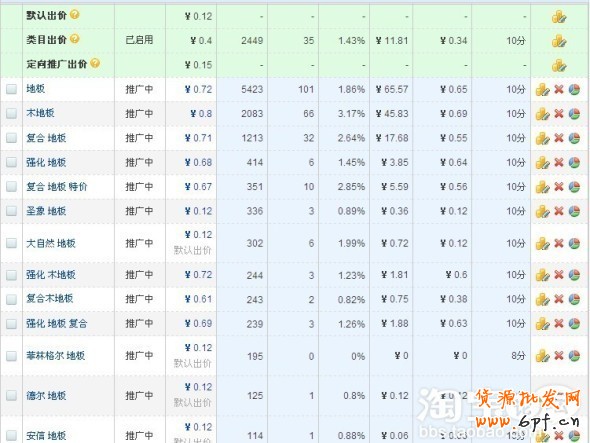Open the 木地板 keyword link
The height and width of the screenshot is (443, 590).
(x=40, y=113)
